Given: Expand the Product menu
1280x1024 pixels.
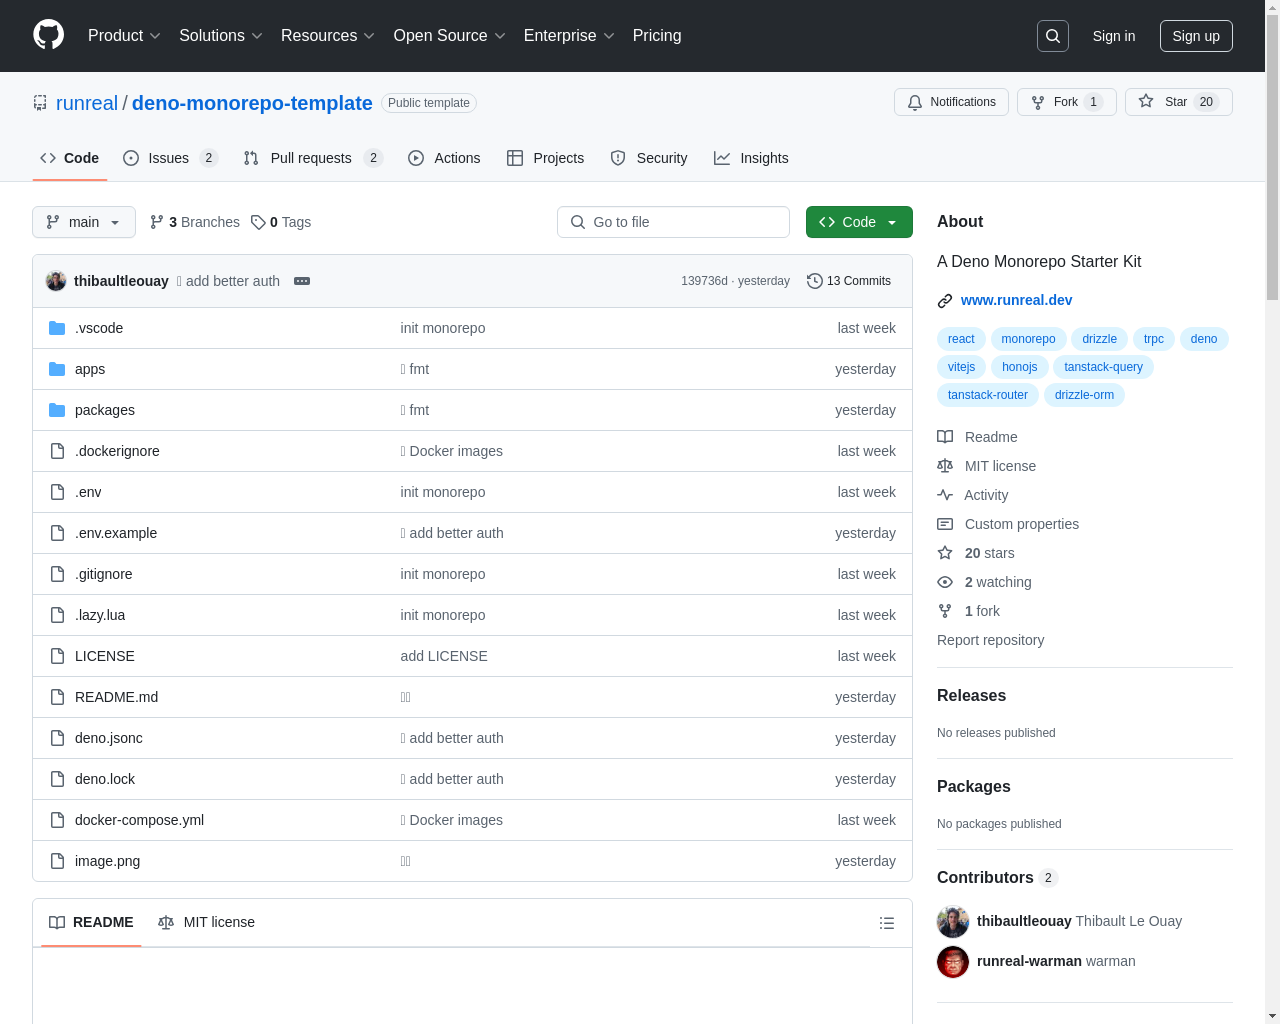Looking at the screenshot, I should point(124,36).
